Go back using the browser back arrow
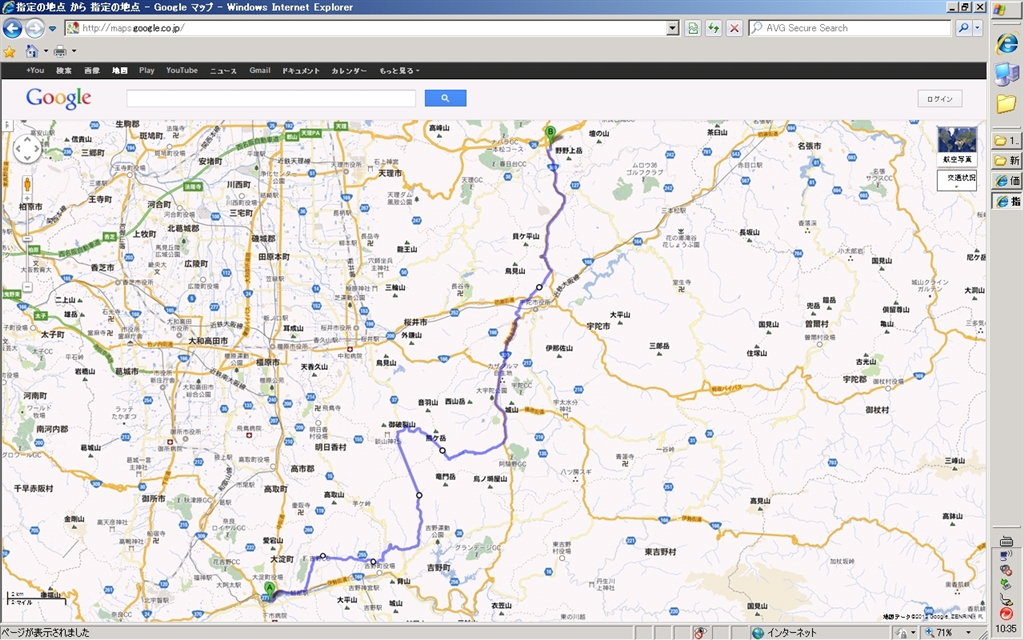 pyautogui.click(x=12, y=28)
